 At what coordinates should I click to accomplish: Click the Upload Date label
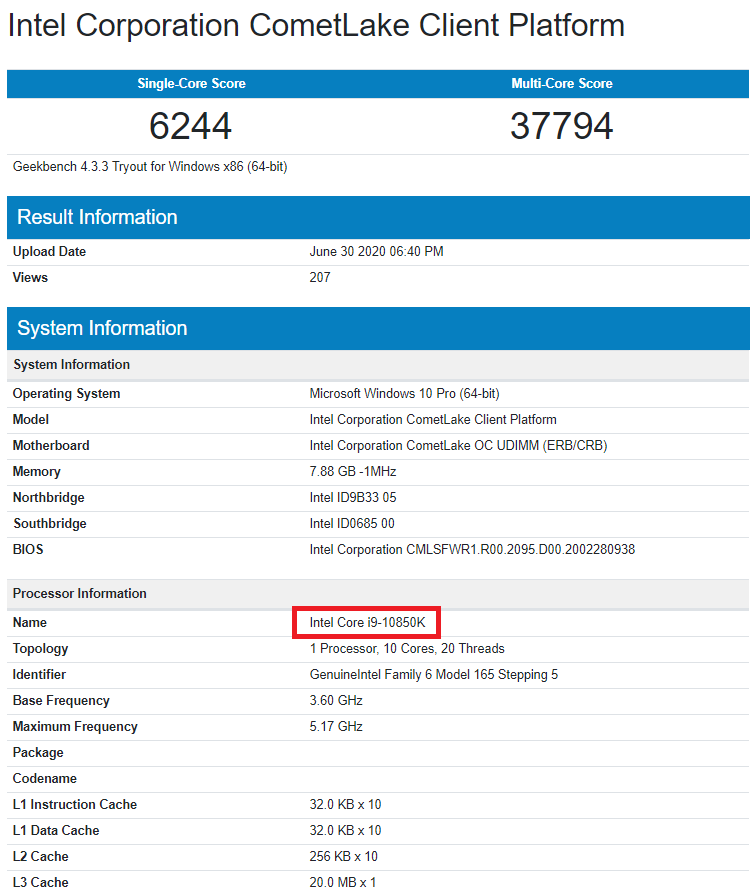click(x=49, y=251)
